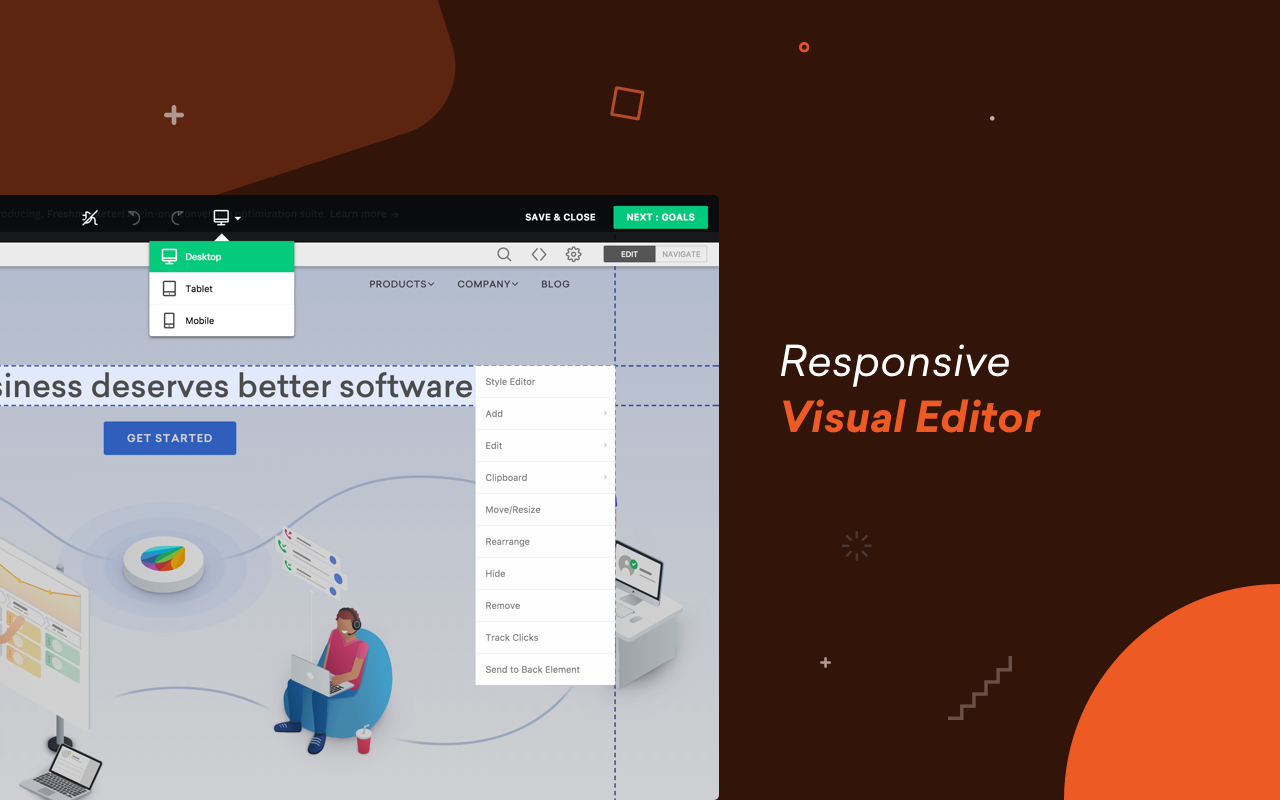The height and width of the screenshot is (800, 1280).
Task: Open the Blog nav link
Action: (555, 284)
